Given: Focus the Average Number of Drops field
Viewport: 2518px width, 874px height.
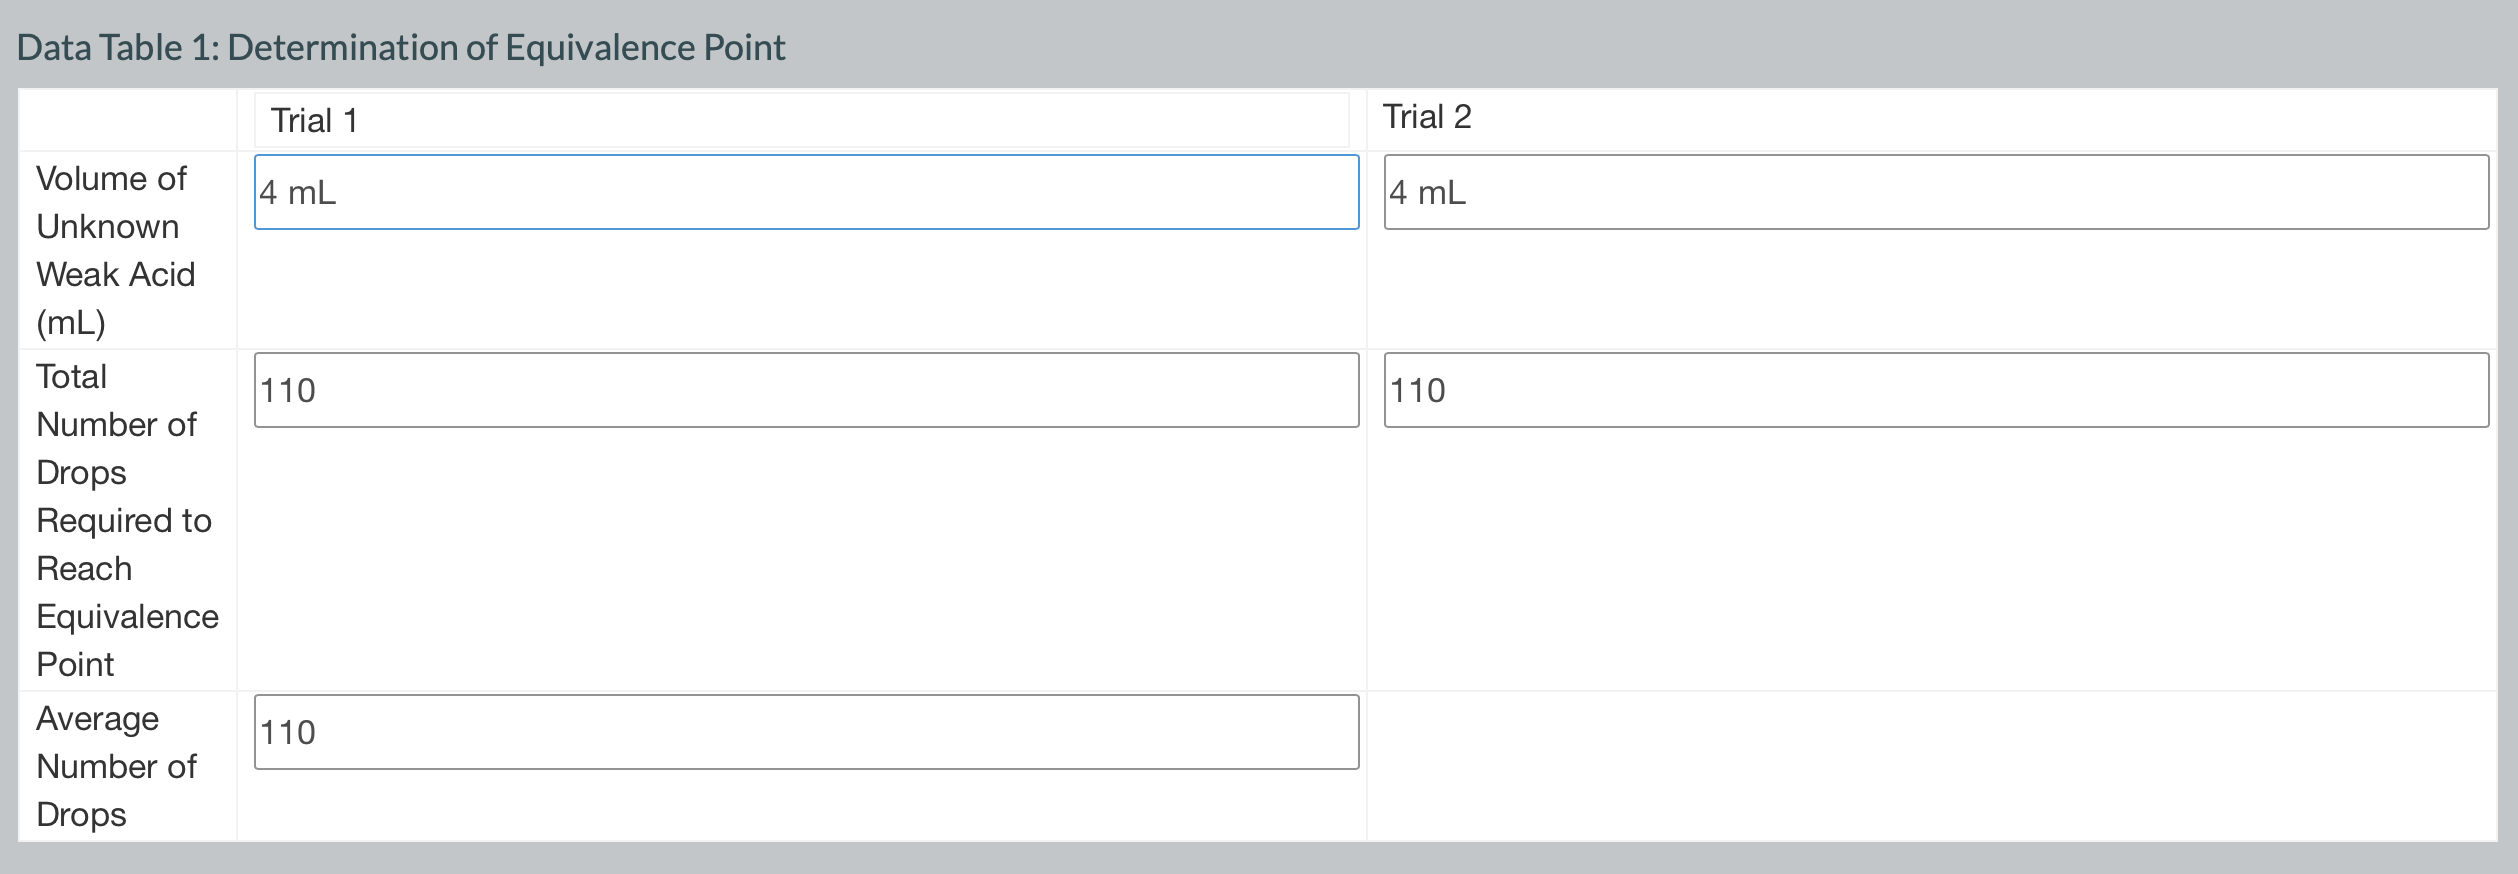Looking at the screenshot, I should [x=806, y=732].
